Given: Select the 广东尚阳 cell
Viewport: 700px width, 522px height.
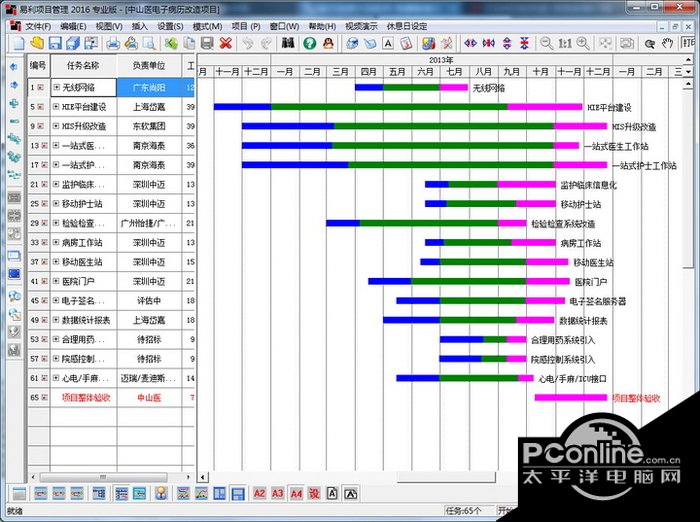Looking at the screenshot, I should coord(149,88).
